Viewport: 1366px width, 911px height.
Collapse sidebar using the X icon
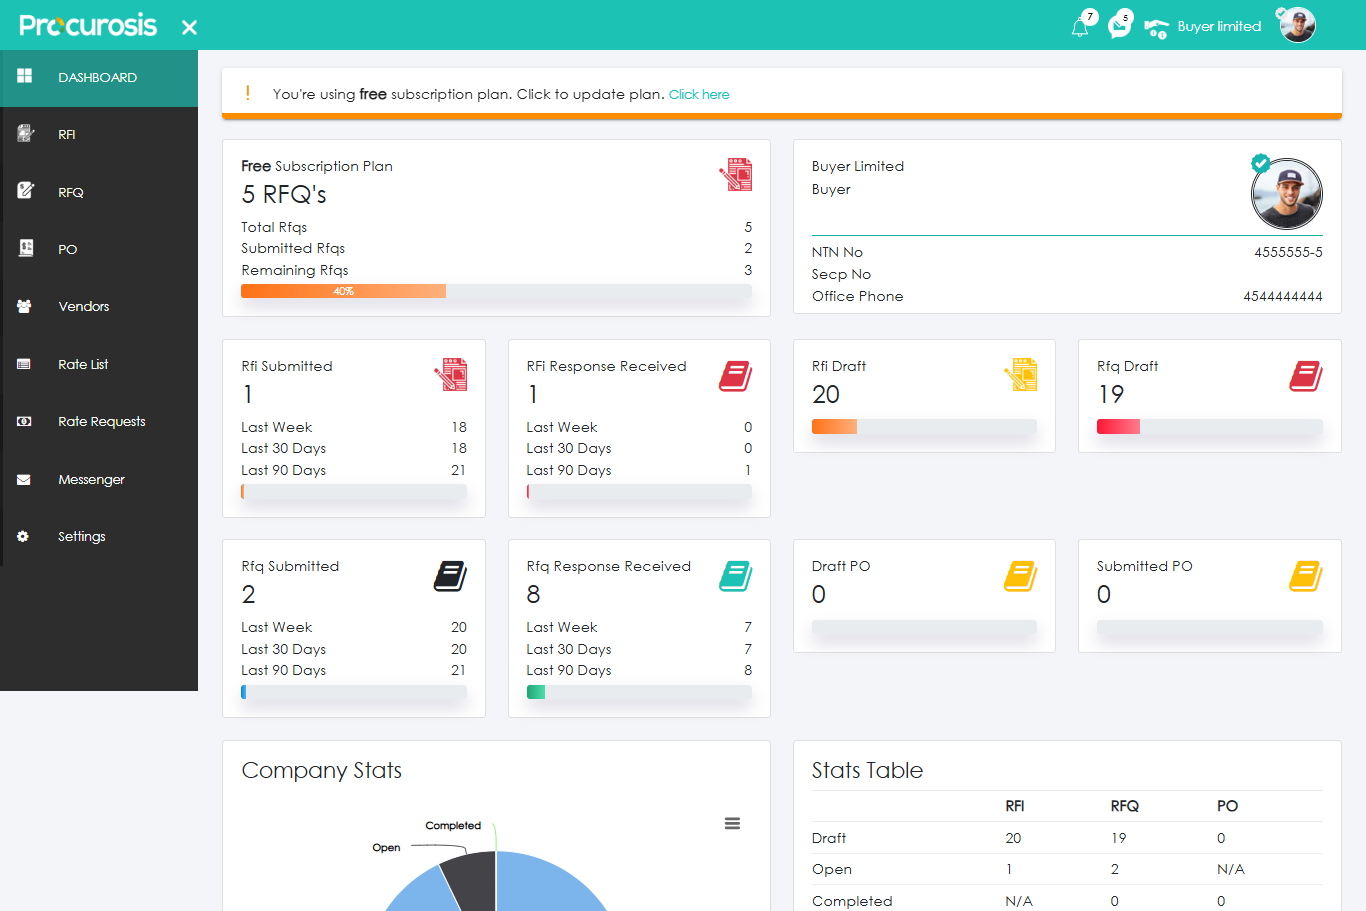coord(189,28)
